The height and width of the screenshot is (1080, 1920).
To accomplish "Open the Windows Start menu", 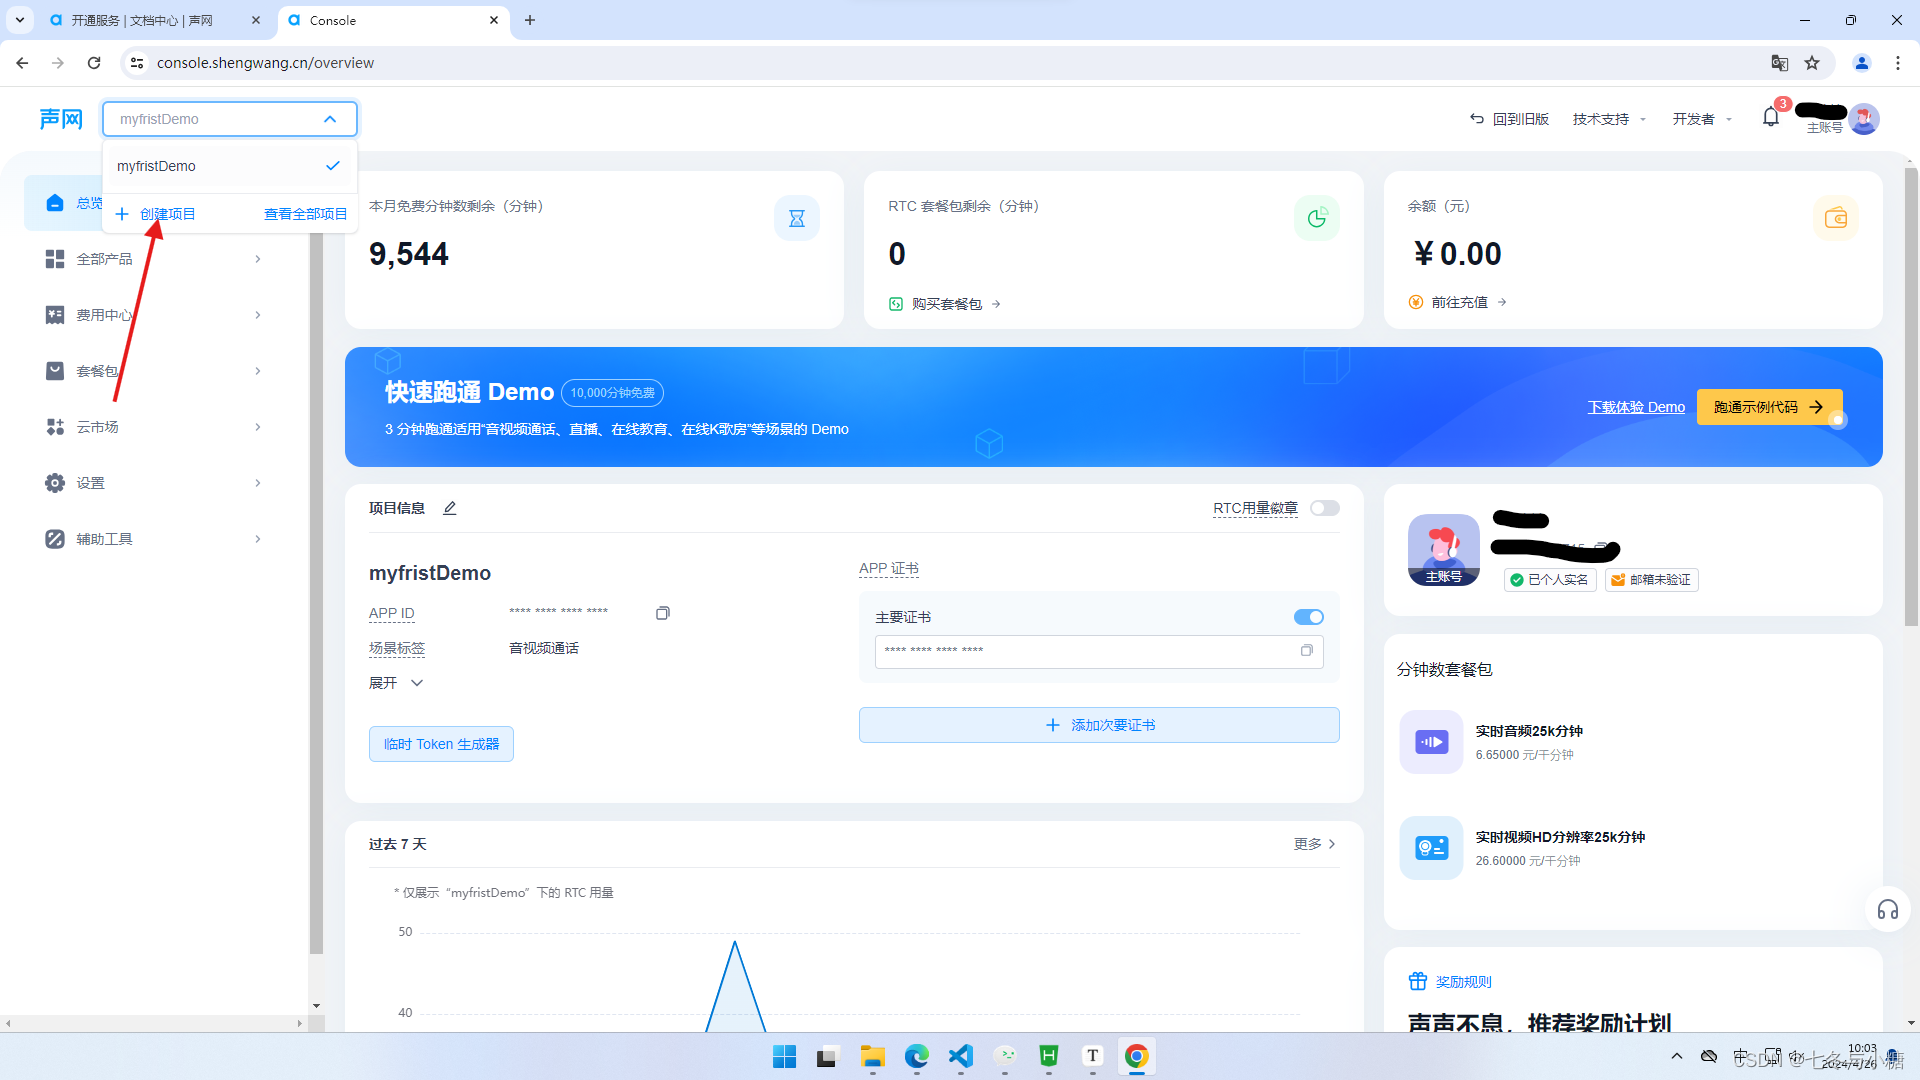I will pos(785,1056).
